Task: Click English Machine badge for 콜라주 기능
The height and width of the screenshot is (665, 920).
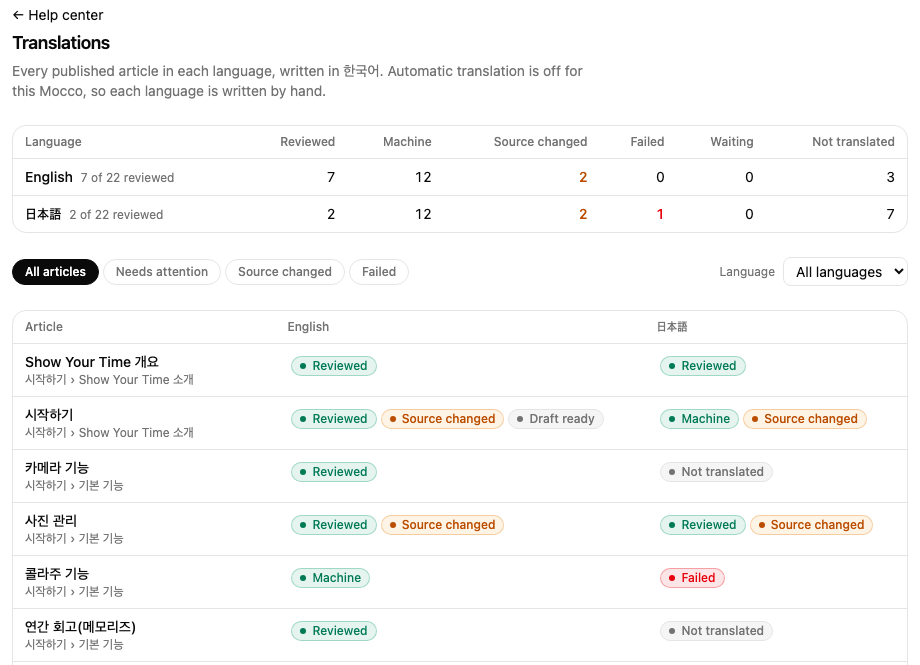Action: tap(330, 578)
